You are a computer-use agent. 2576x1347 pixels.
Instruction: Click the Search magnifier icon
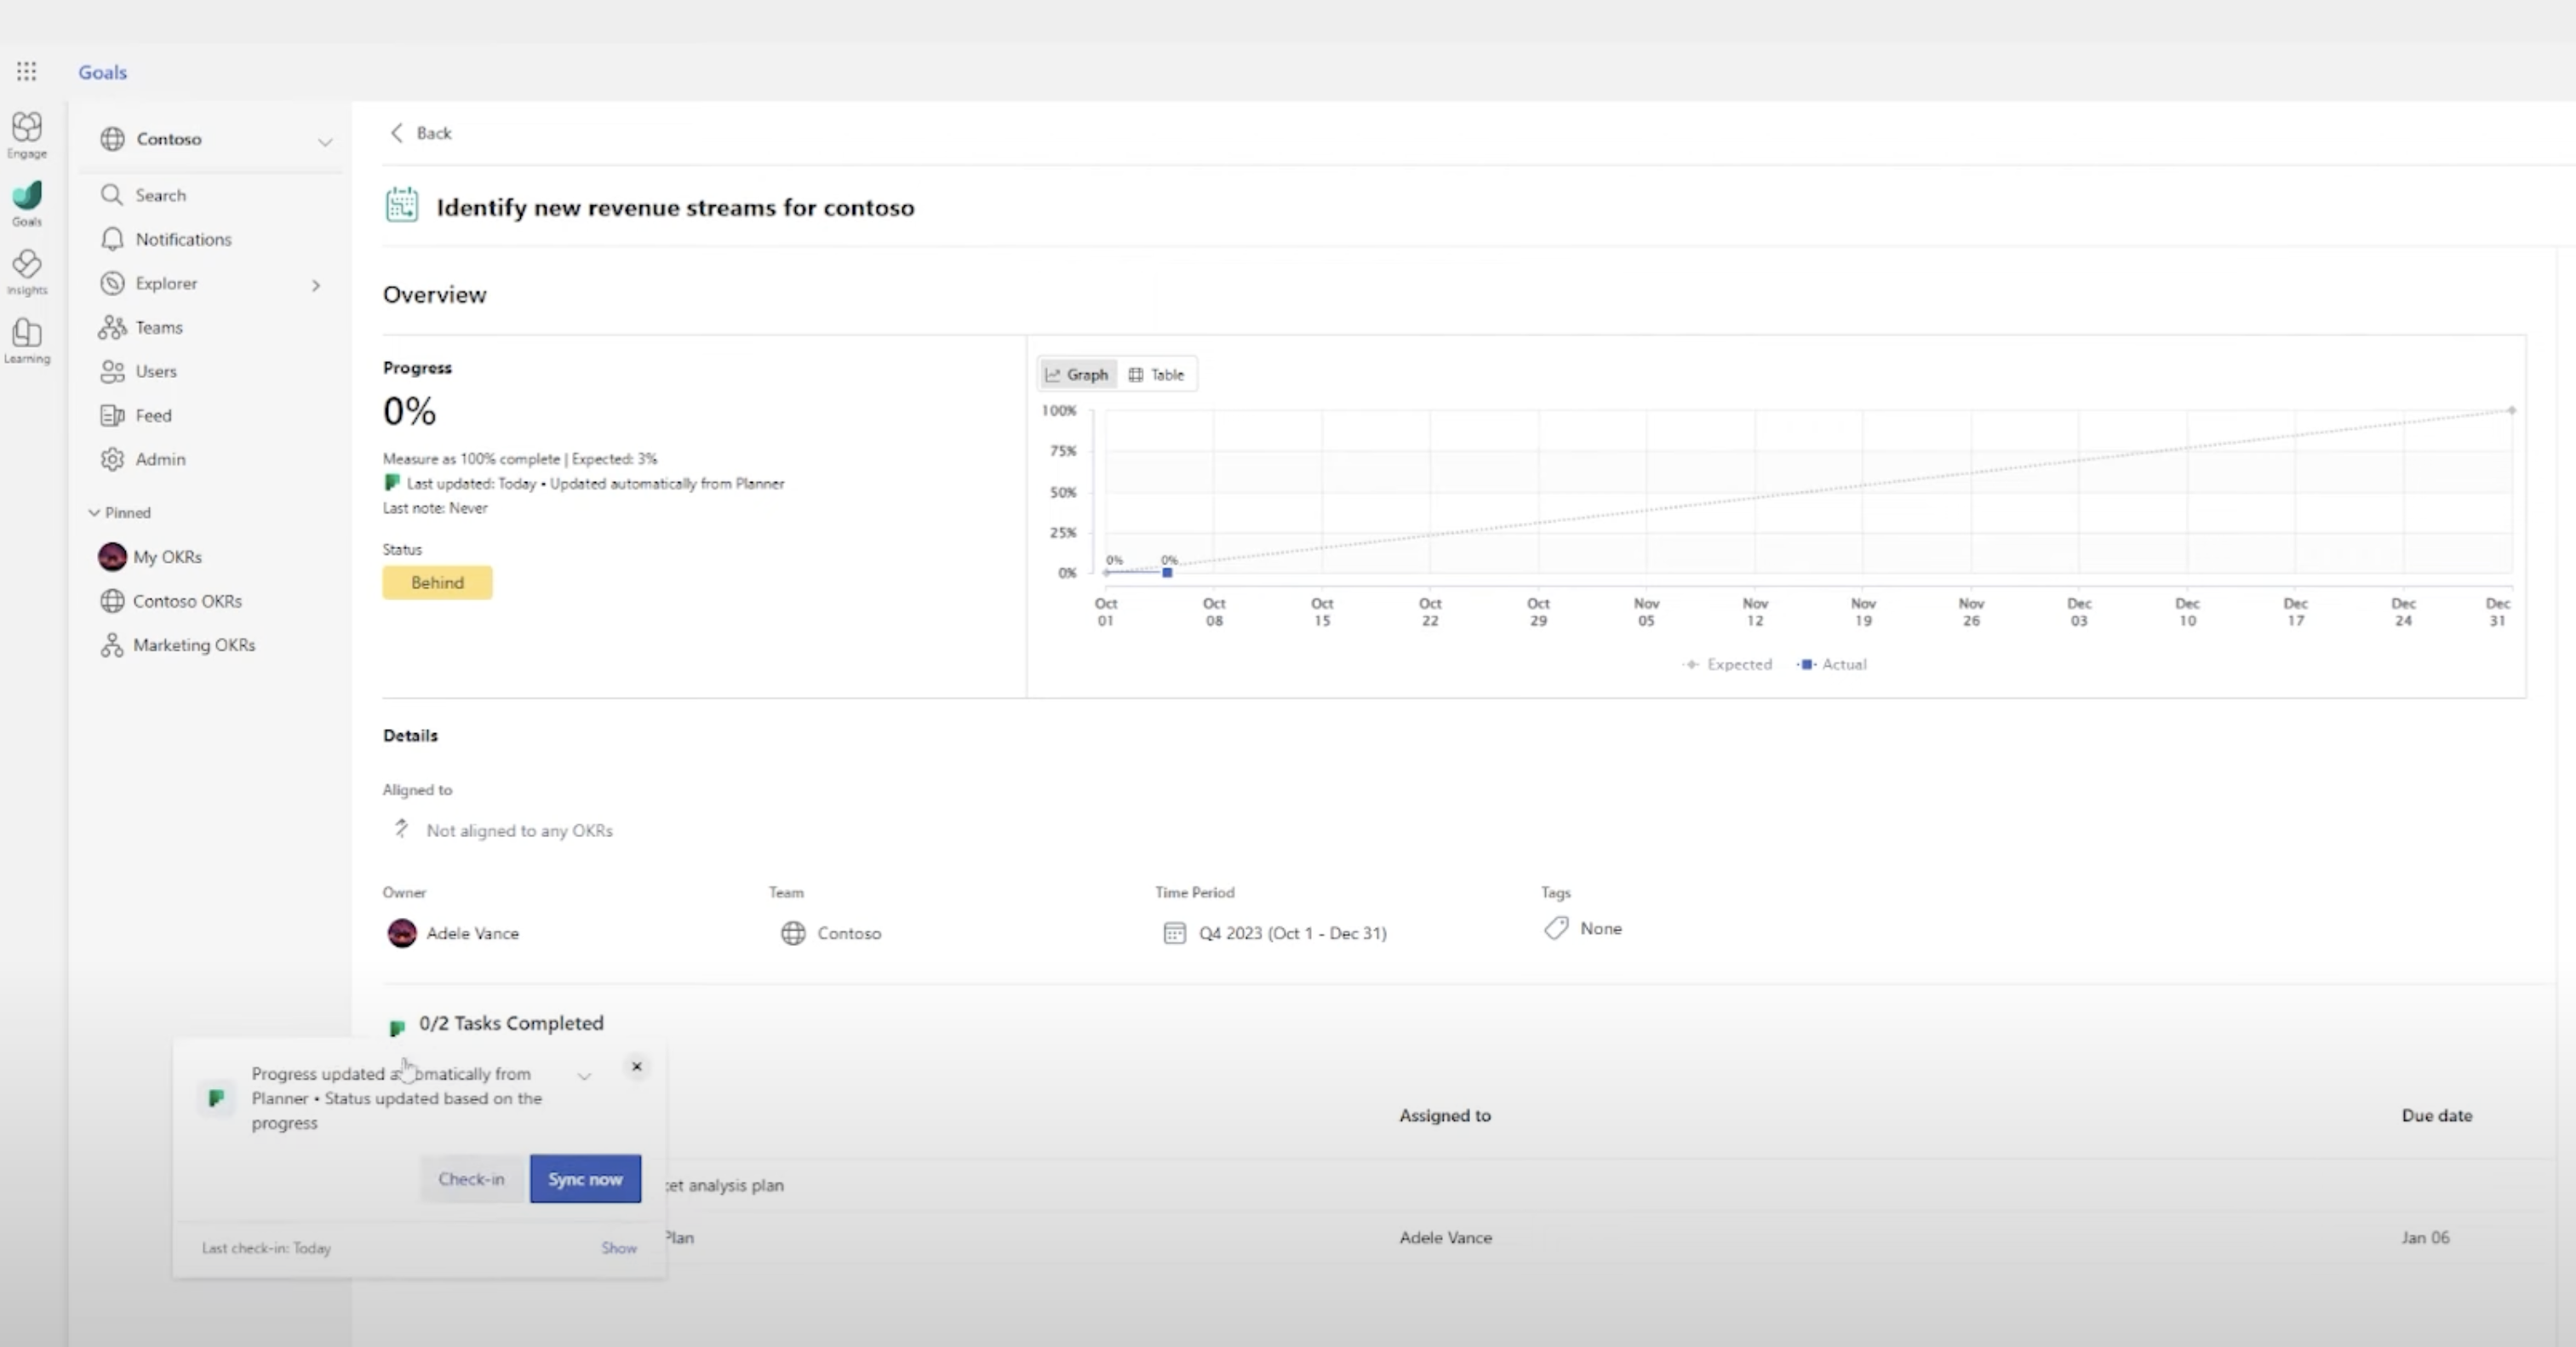click(x=112, y=194)
